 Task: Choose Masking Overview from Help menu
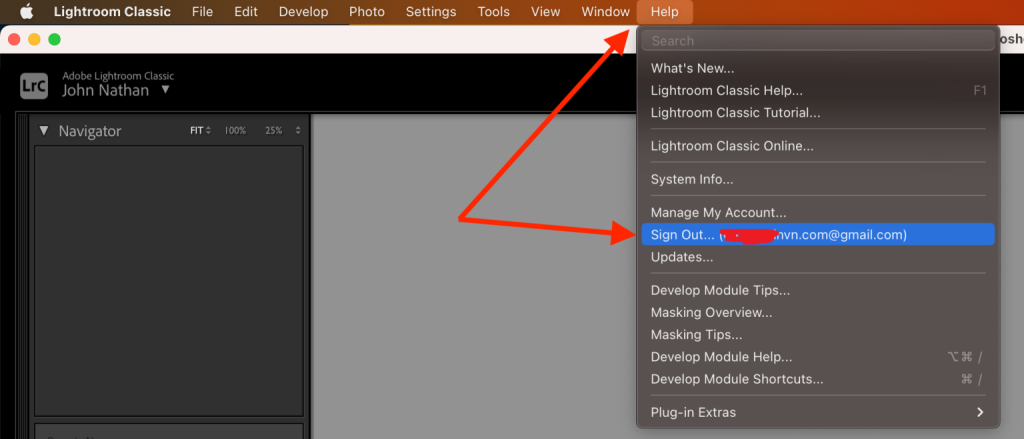[x=711, y=313]
